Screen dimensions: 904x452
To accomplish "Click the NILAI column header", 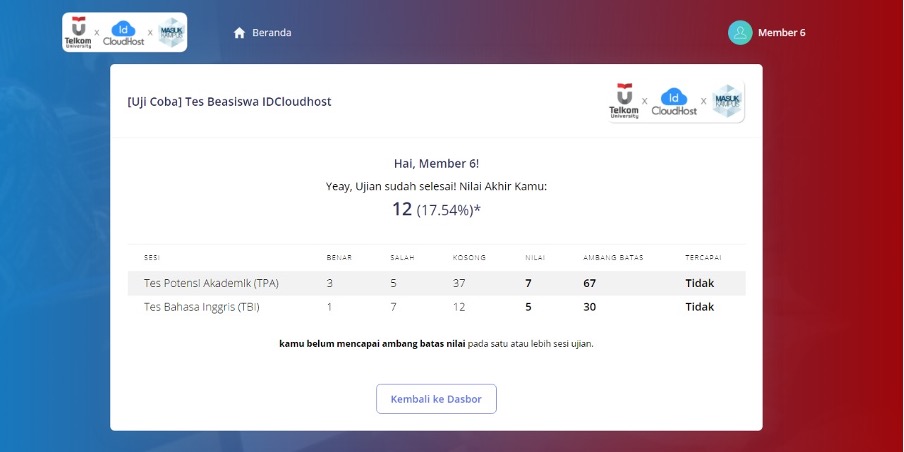I will point(535,257).
